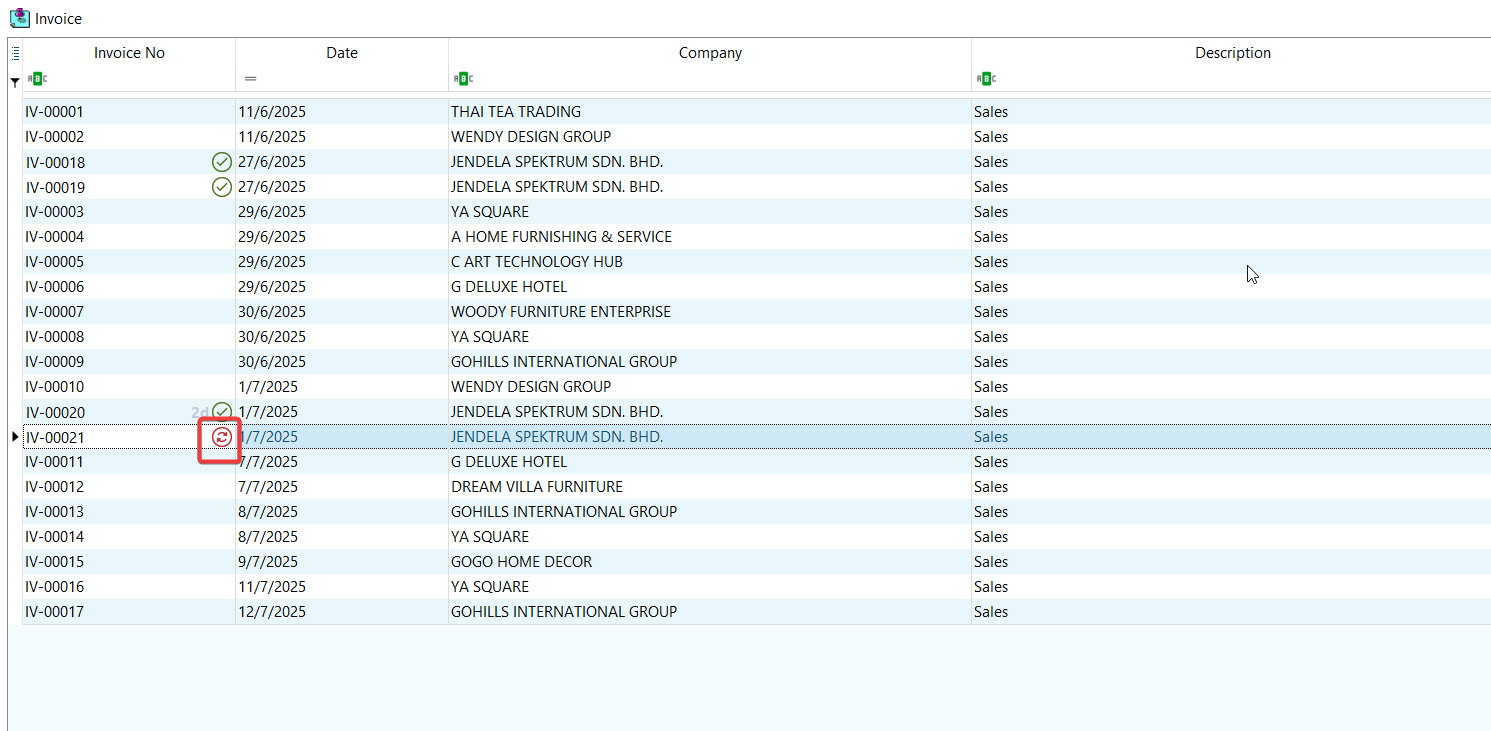Click the green checkmark icon on IV-00020
Image resolution: width=1491 pixels, height=731 pixels.
coord(222,411)
